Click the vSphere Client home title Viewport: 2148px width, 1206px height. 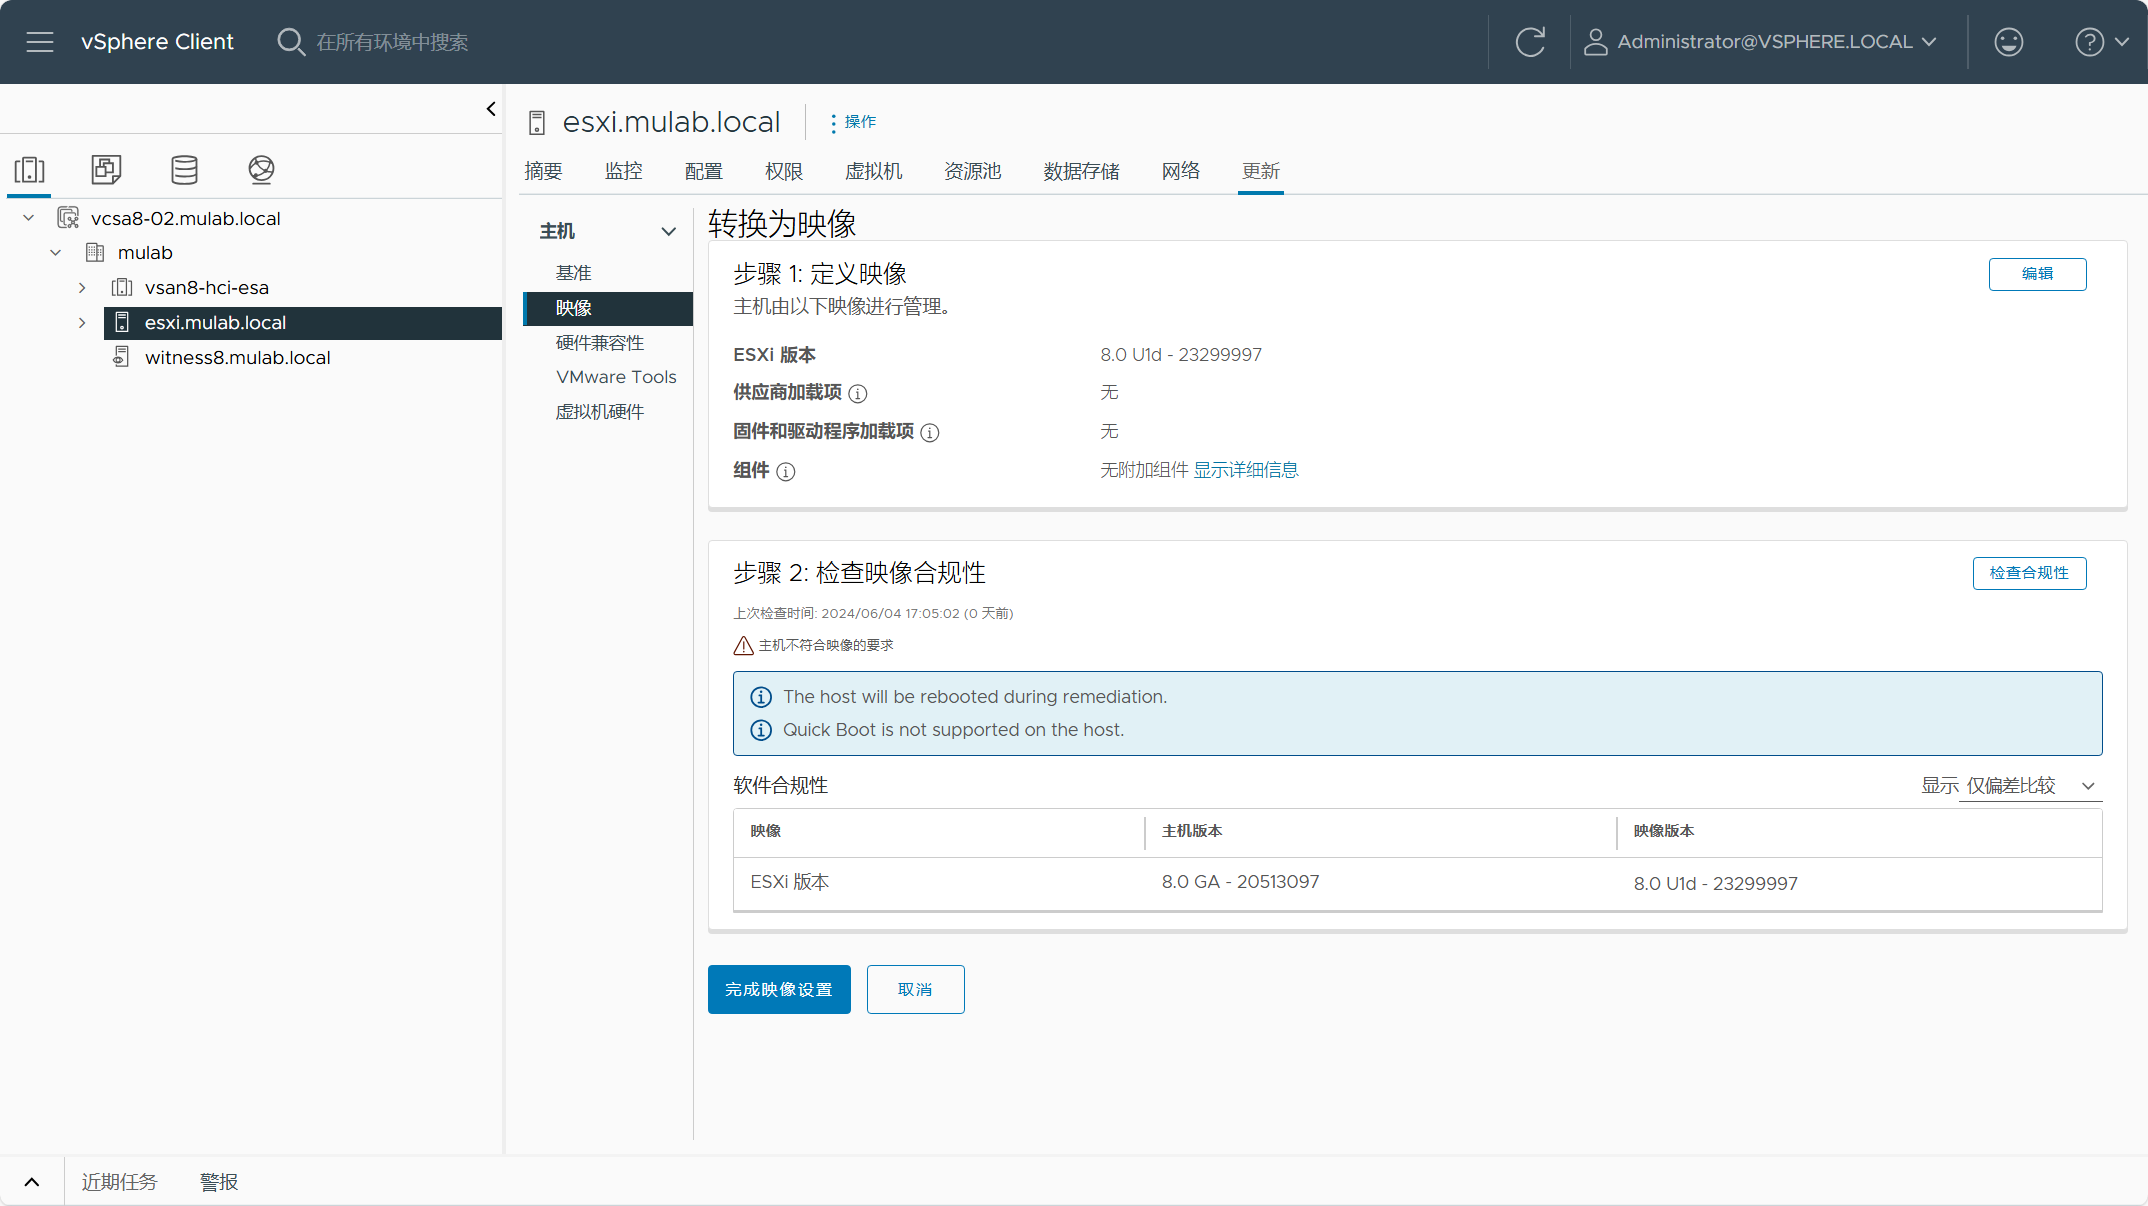pyautogui.click(x=157, y=42)
